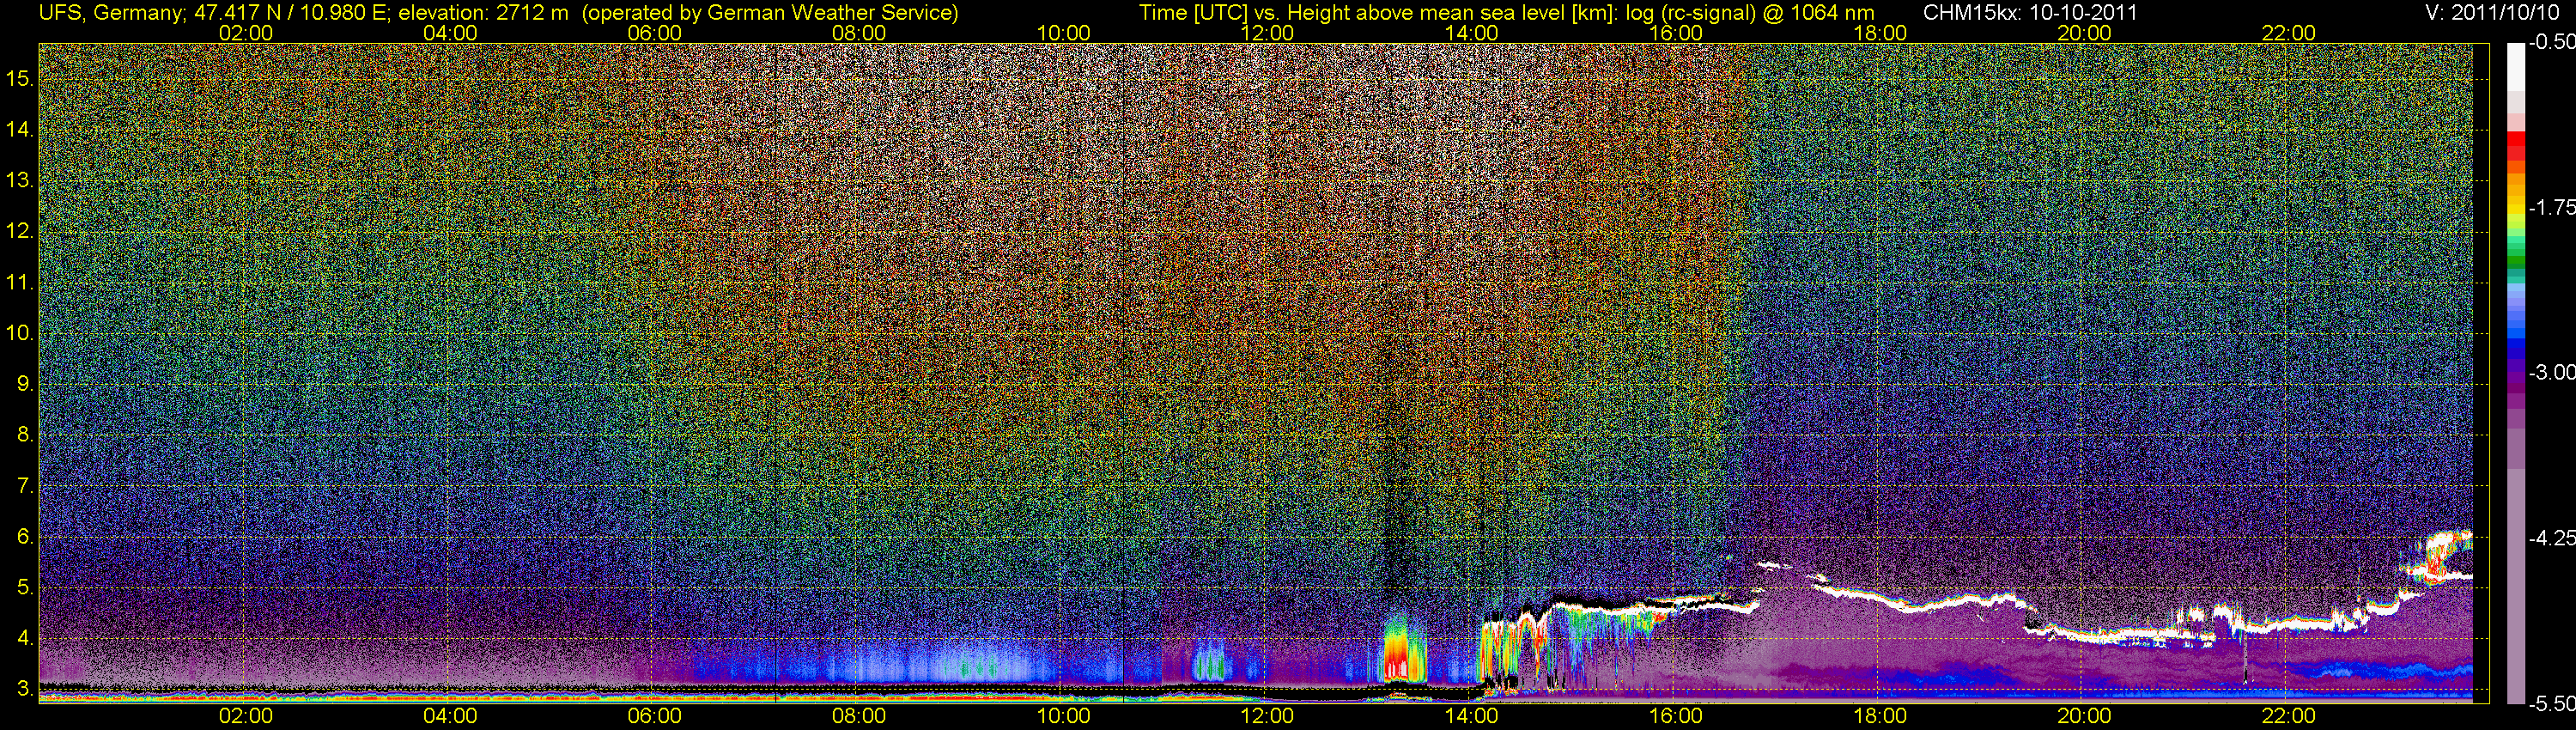
Task: Click height axis label '5.'
Action: (x=25, y=588)
